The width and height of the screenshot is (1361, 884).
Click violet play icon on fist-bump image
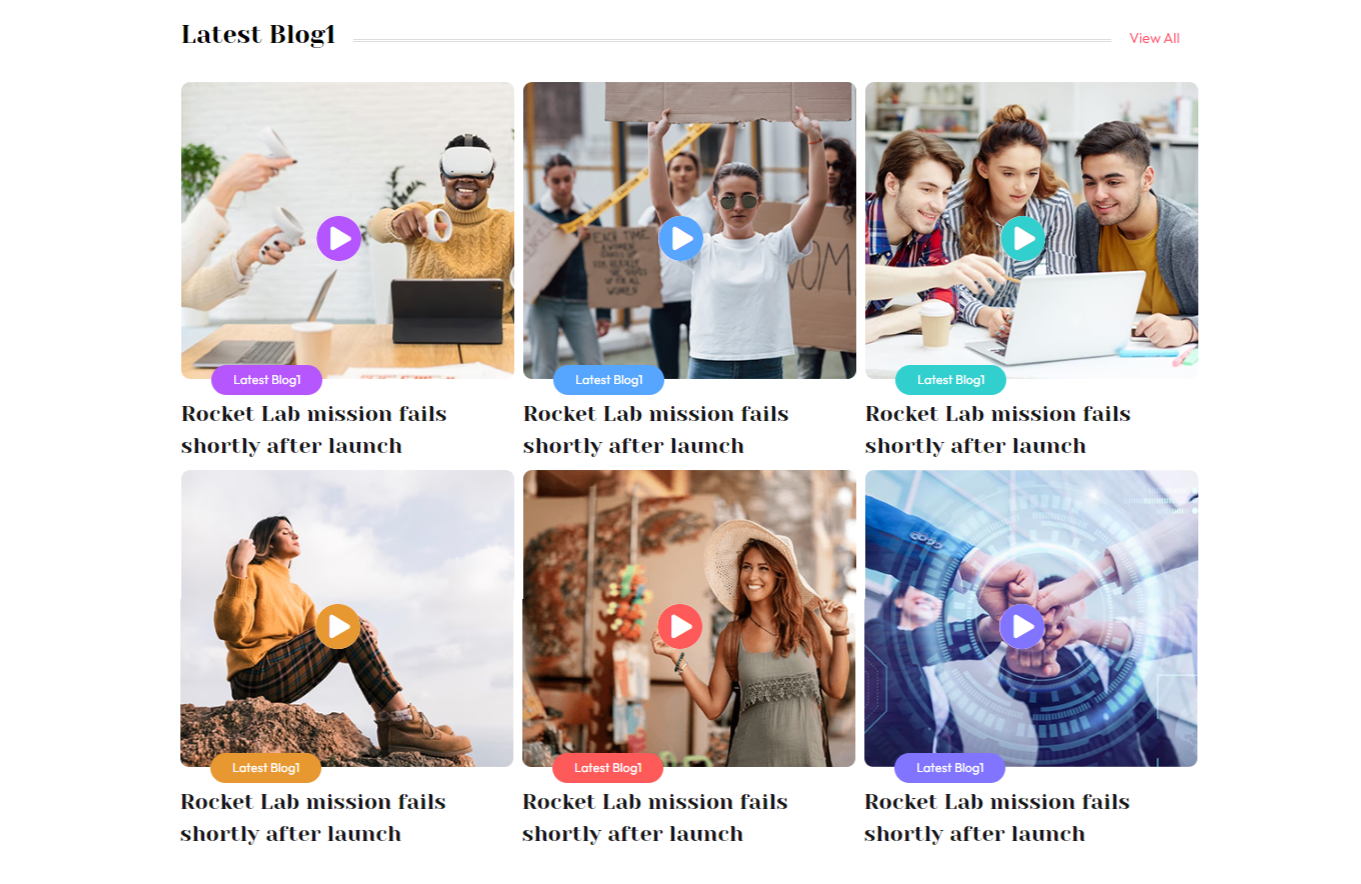(1022, 626)
